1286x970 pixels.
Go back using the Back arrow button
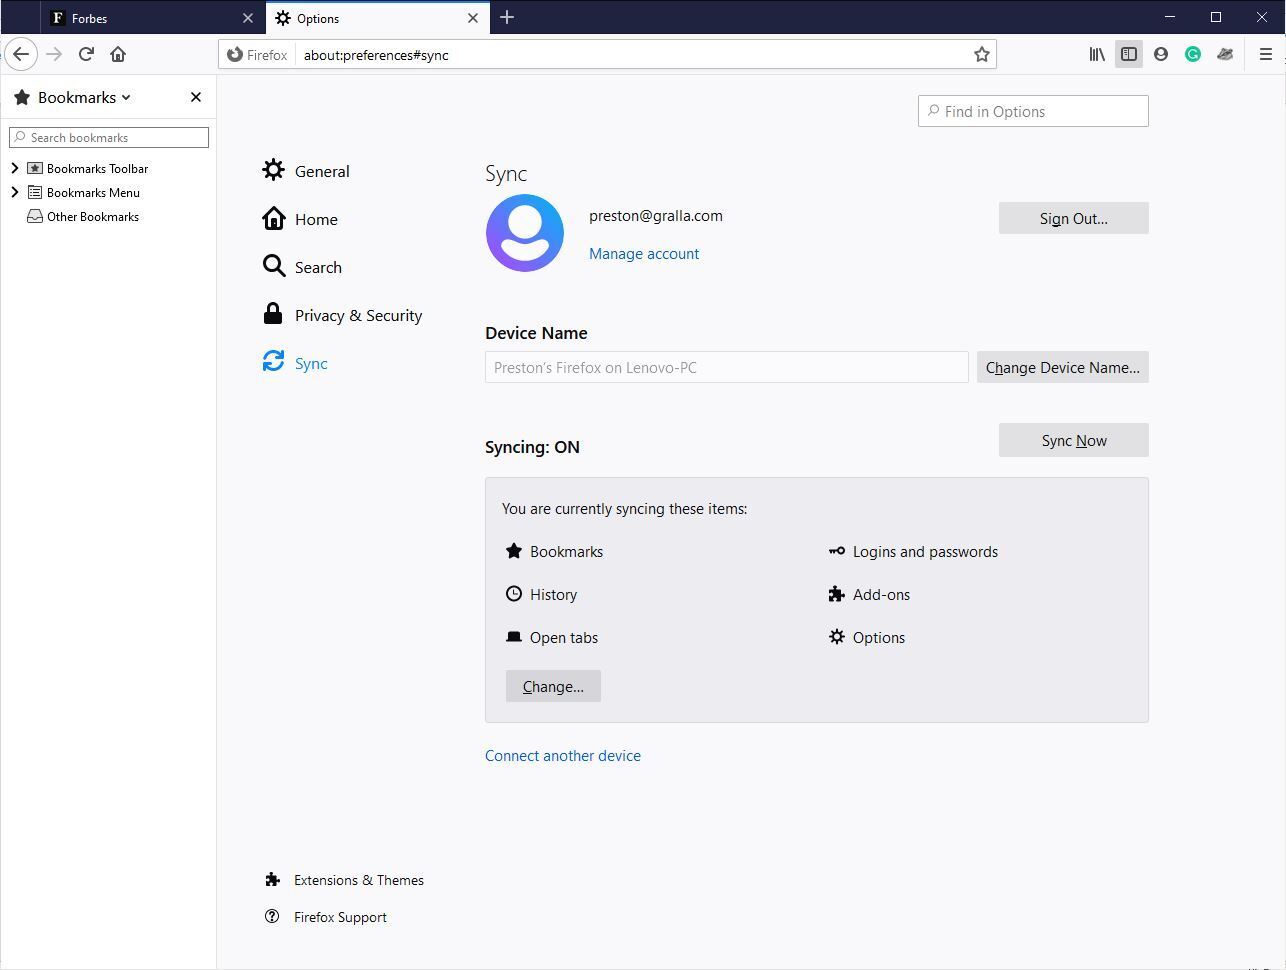21,54
